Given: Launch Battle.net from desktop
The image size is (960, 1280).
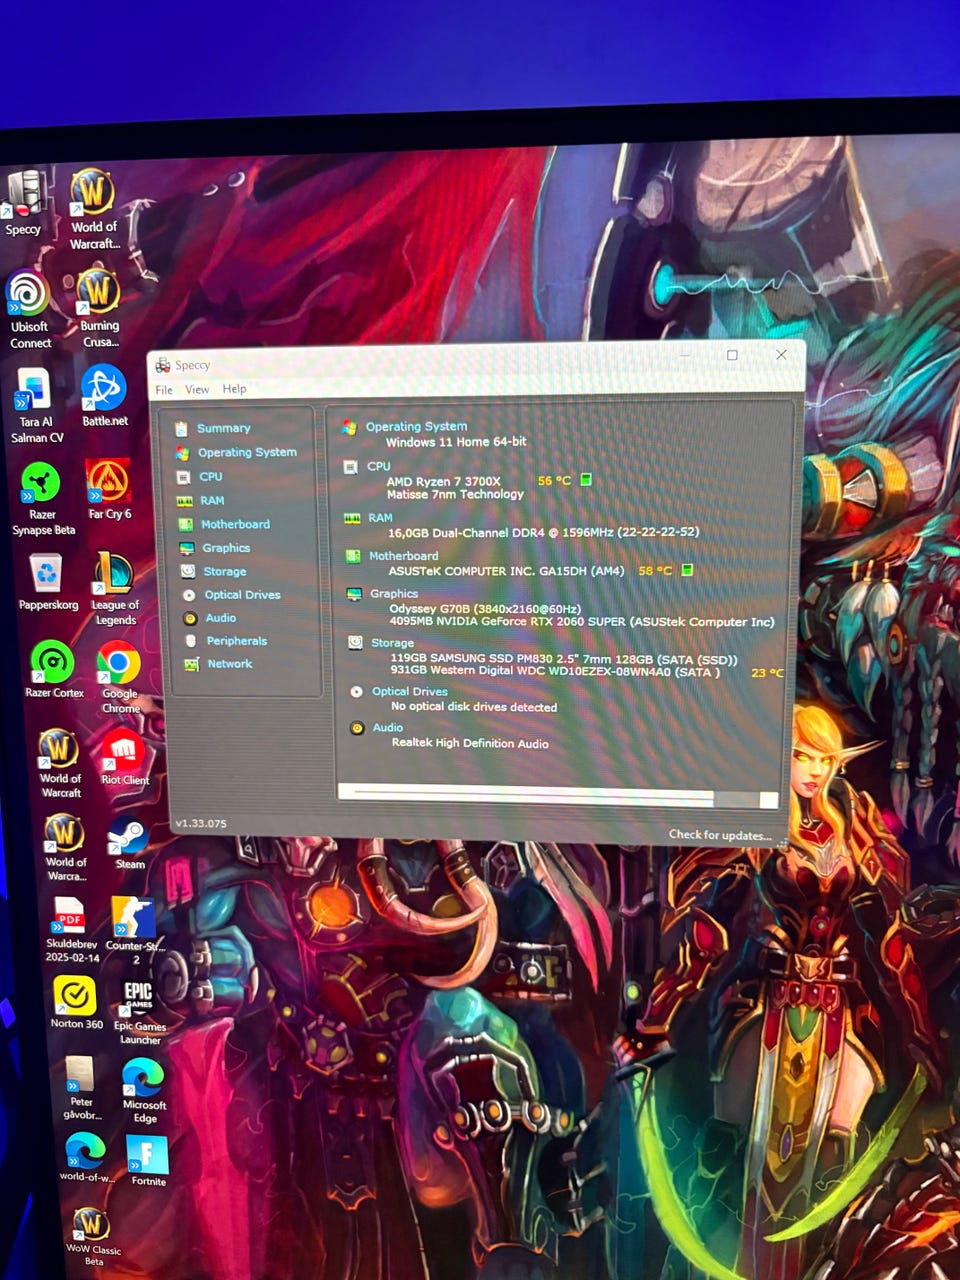Looking at the screenshot, I should click(x=104, y=397).
